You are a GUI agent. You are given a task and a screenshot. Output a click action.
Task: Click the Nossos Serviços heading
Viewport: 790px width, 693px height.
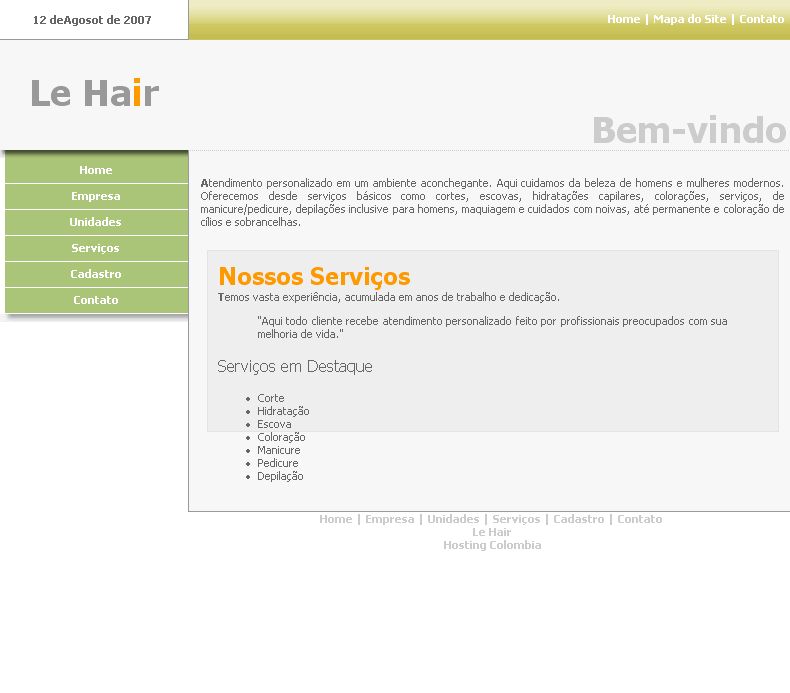pos(314,276)
